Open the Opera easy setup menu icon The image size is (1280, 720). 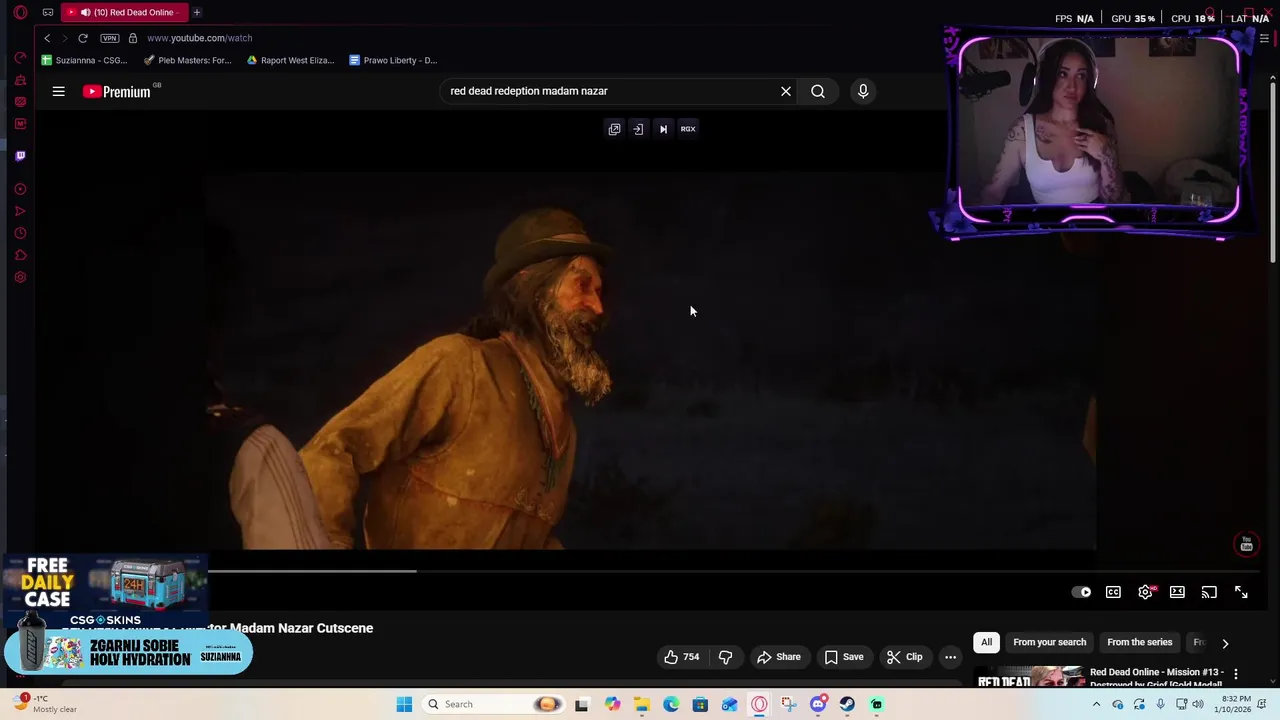pyautogui.click(x=1264, y=38)
